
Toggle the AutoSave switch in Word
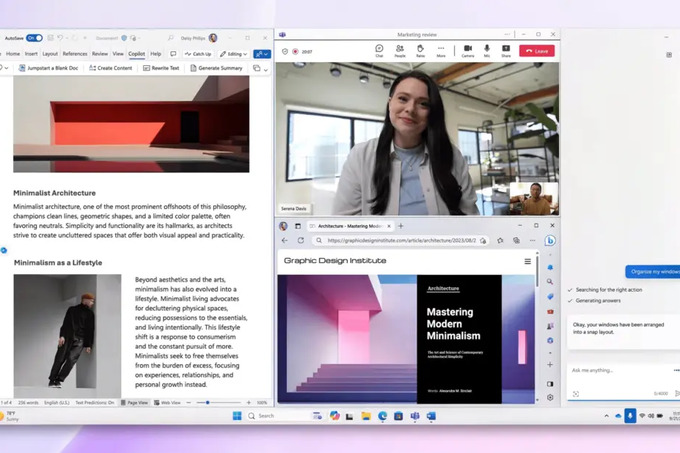tap(35, 37)
